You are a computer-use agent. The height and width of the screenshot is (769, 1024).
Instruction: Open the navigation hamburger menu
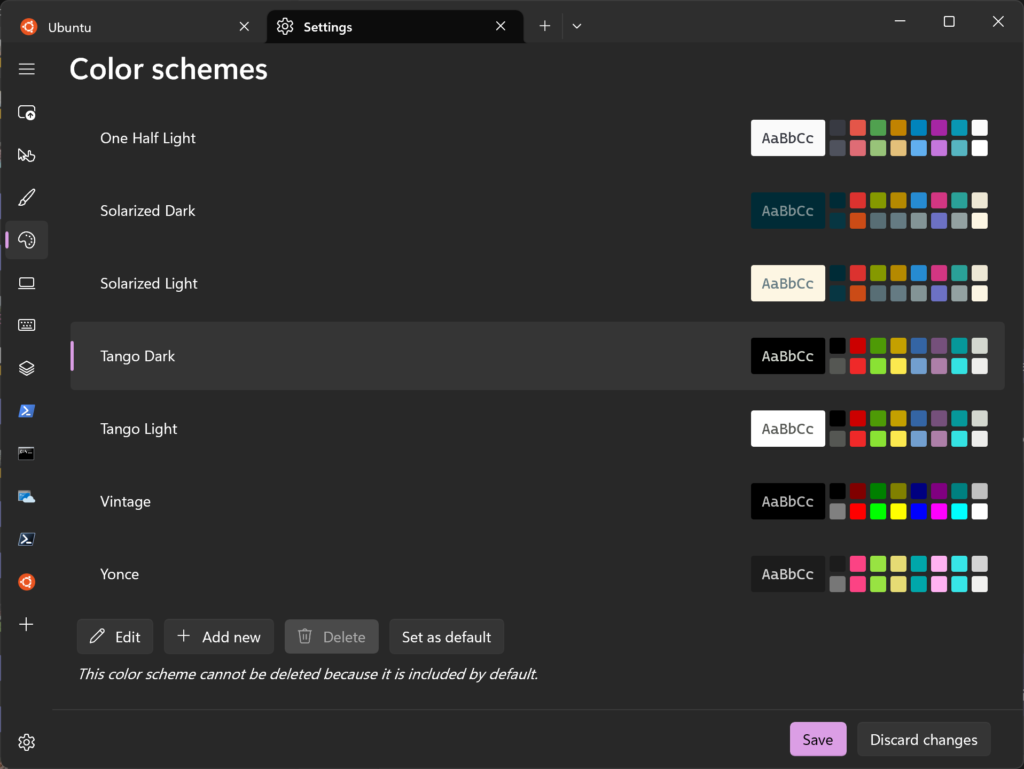26,69
